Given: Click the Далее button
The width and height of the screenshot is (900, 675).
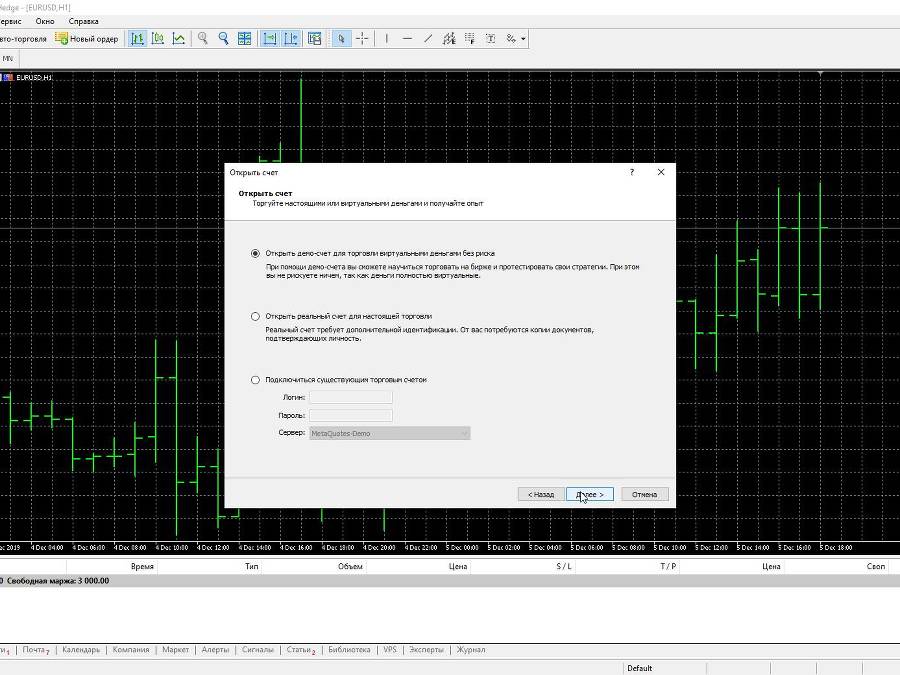Looking at the screenshot, I should click(588, 493).
